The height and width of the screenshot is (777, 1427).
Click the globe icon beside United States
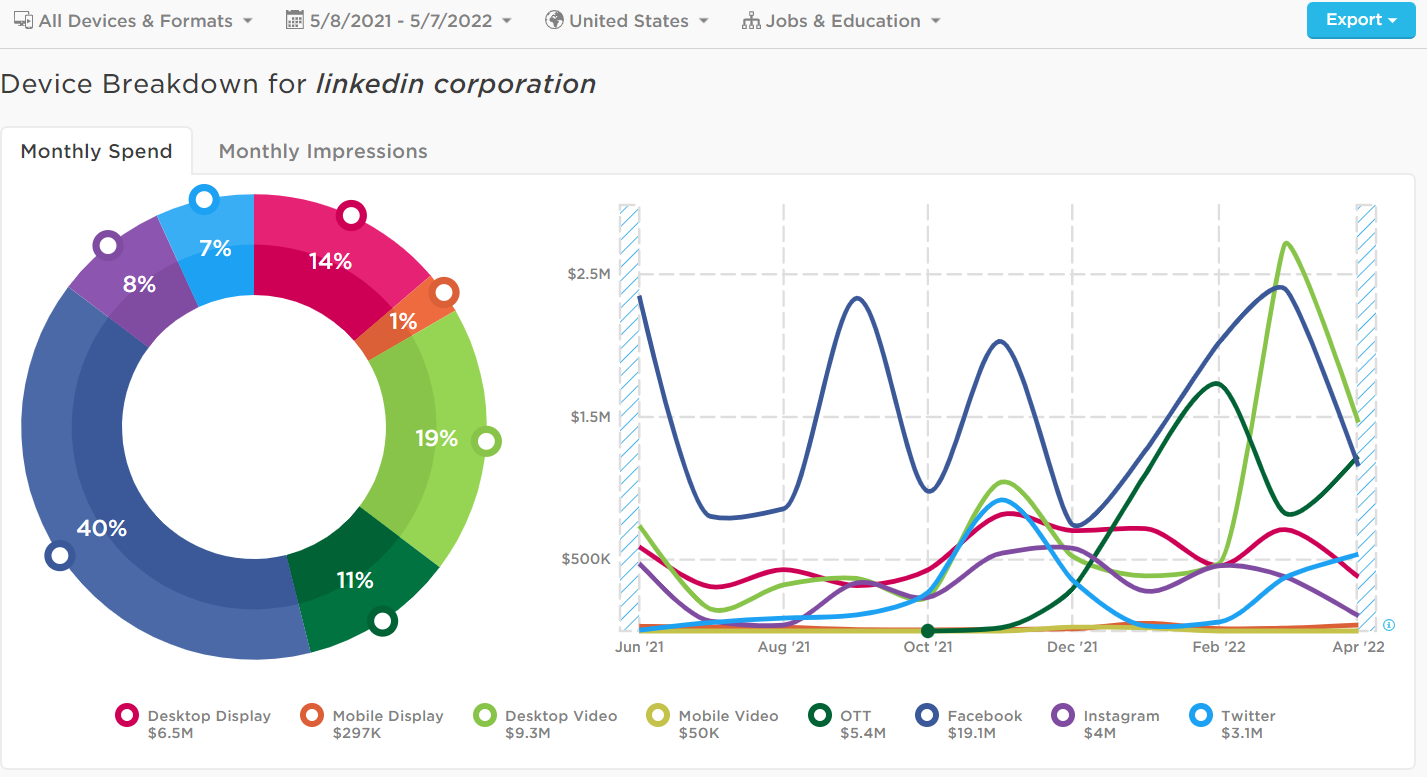(554, 20)
